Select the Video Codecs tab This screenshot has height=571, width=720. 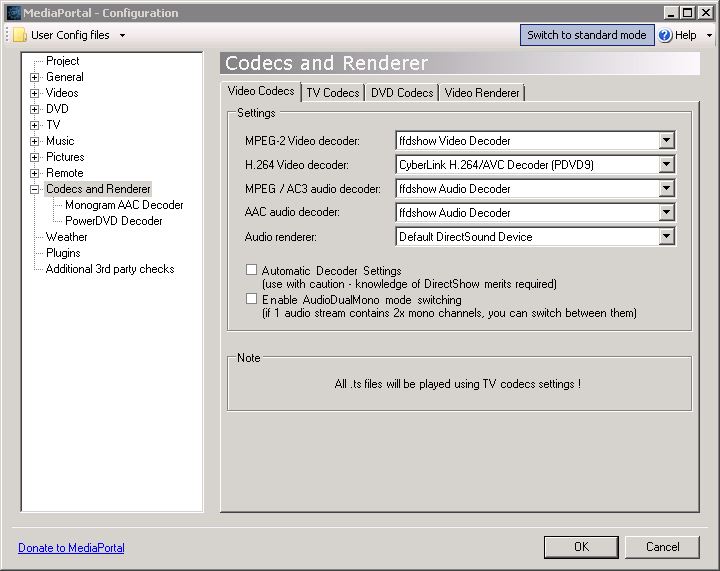[x=261, y=91]
